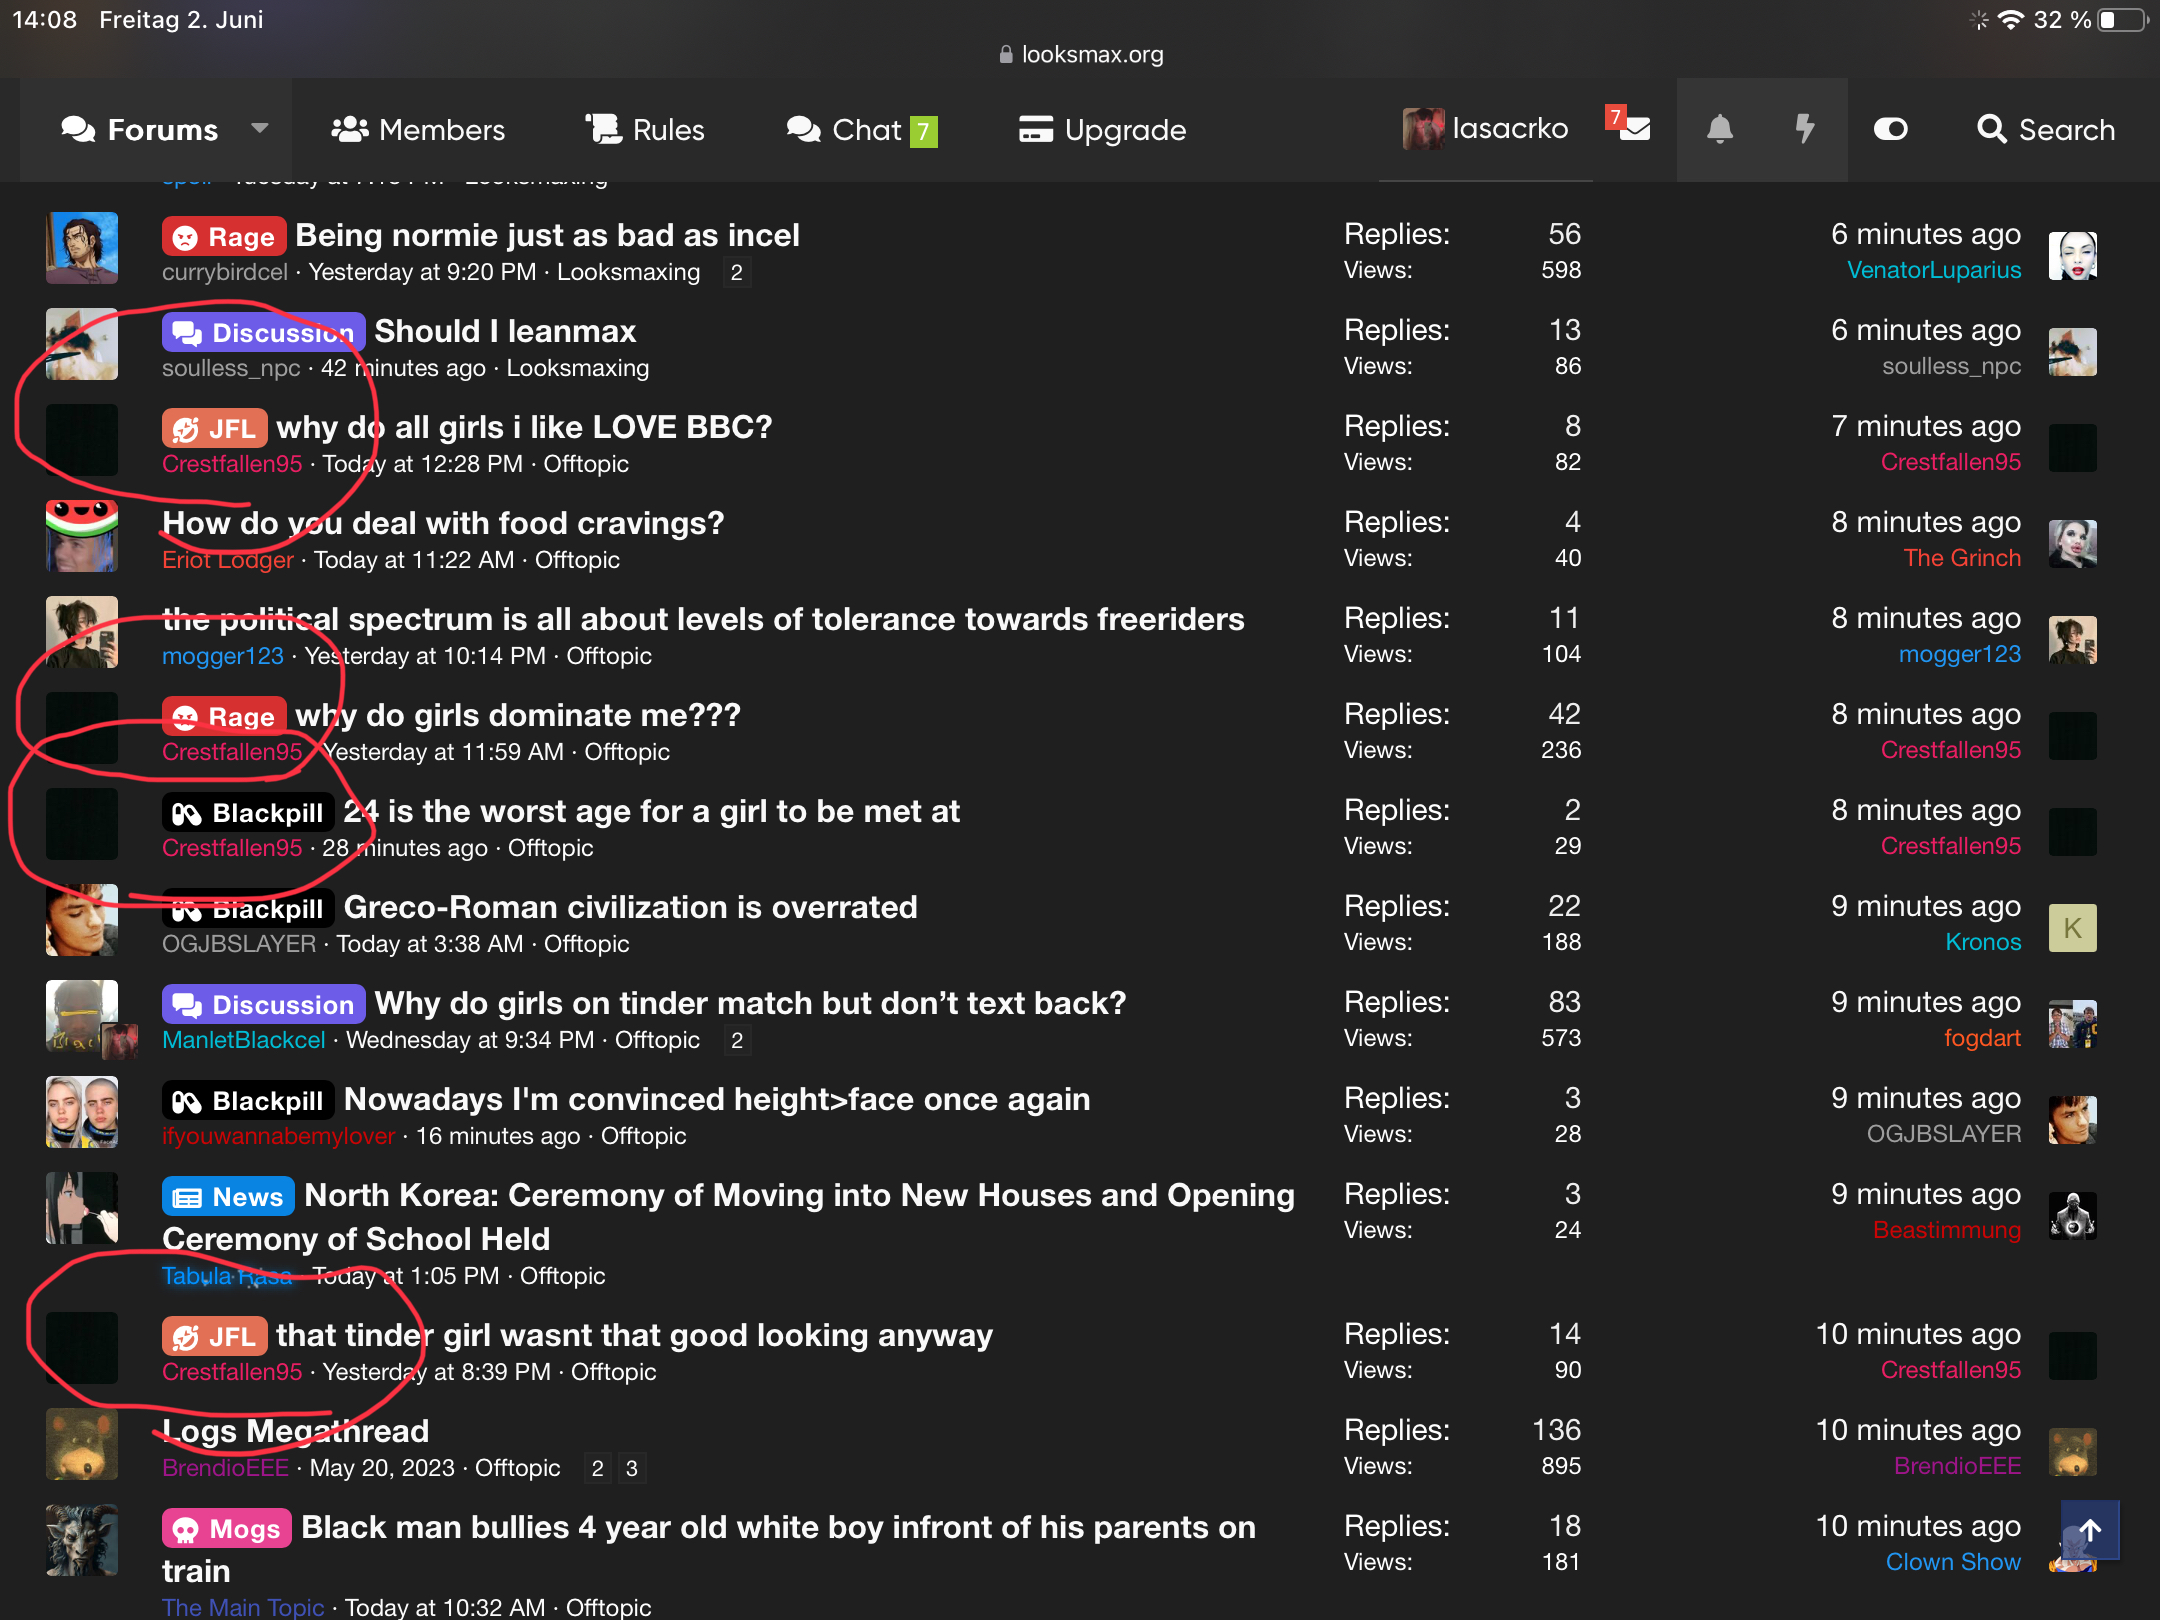Open Looksmaxing forum link under leanmax thread
2160x1620 pixels.
[x=578, y=368]
